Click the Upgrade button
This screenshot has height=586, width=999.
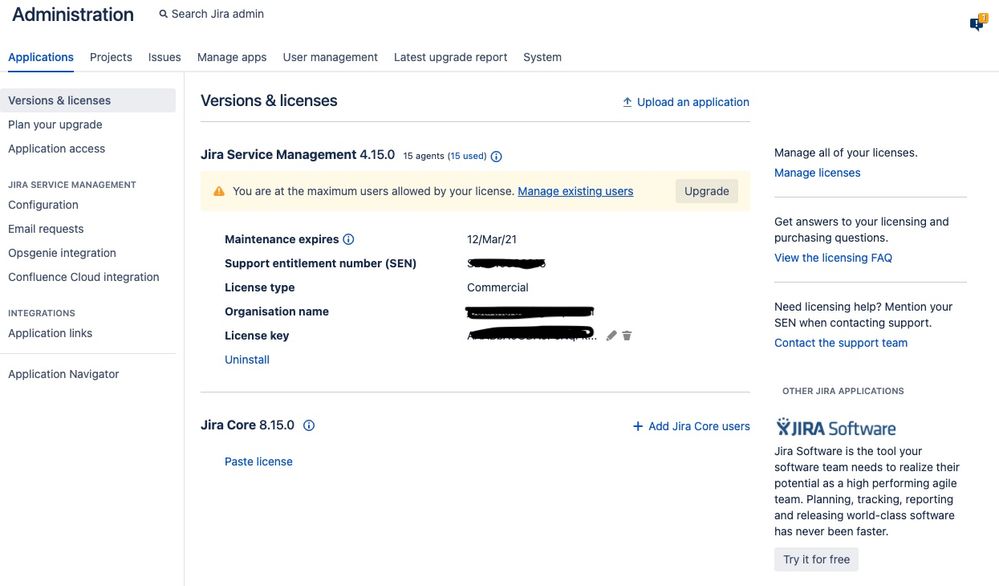[706, 191]
